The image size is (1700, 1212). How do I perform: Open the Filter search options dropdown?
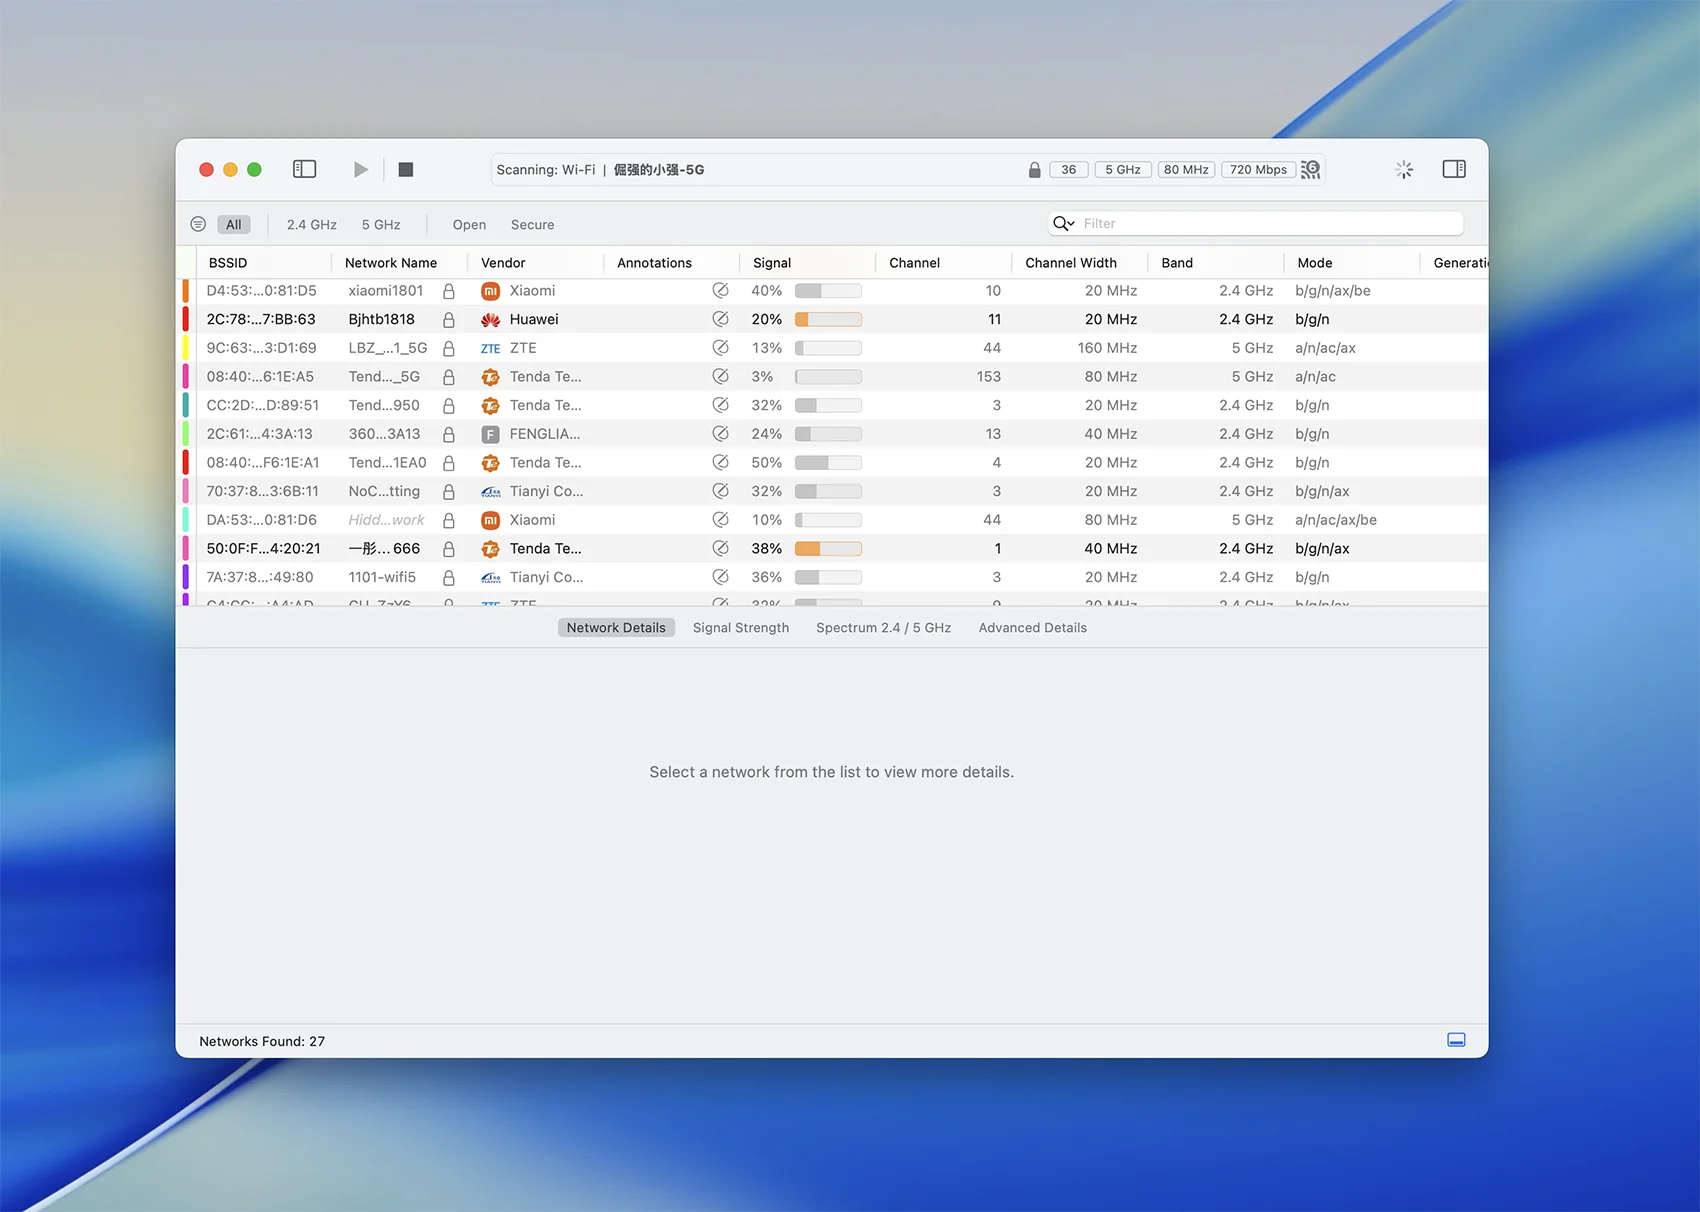click(1063, 223)
